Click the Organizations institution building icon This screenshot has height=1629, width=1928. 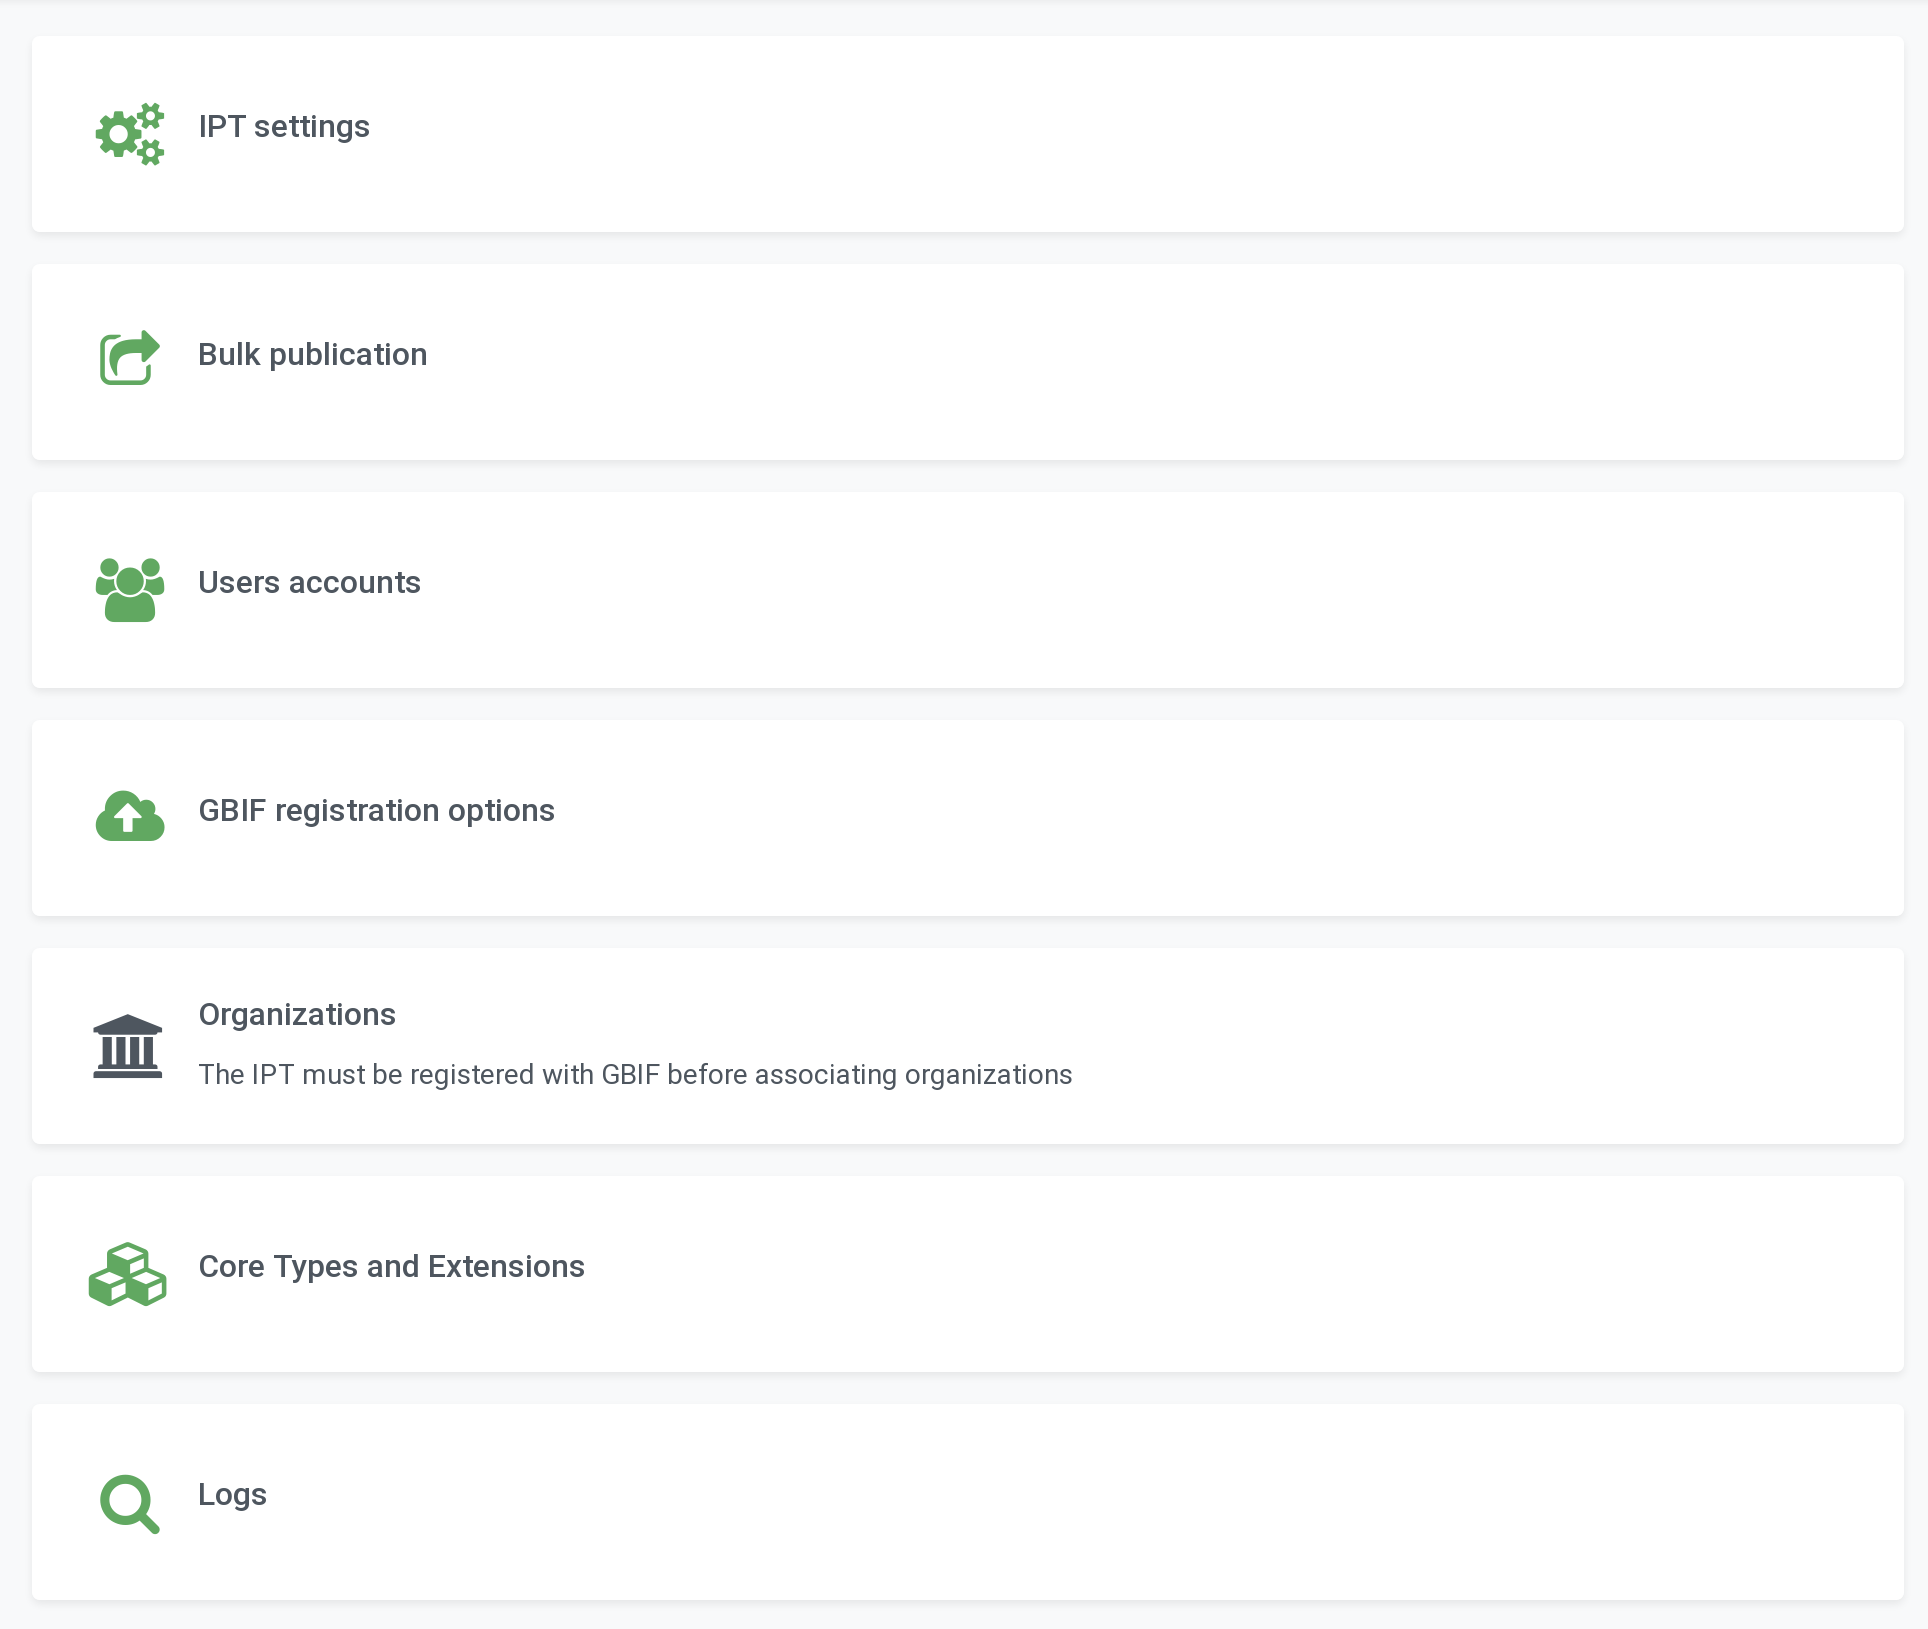pyautogui.click(x=127, y=1046)
